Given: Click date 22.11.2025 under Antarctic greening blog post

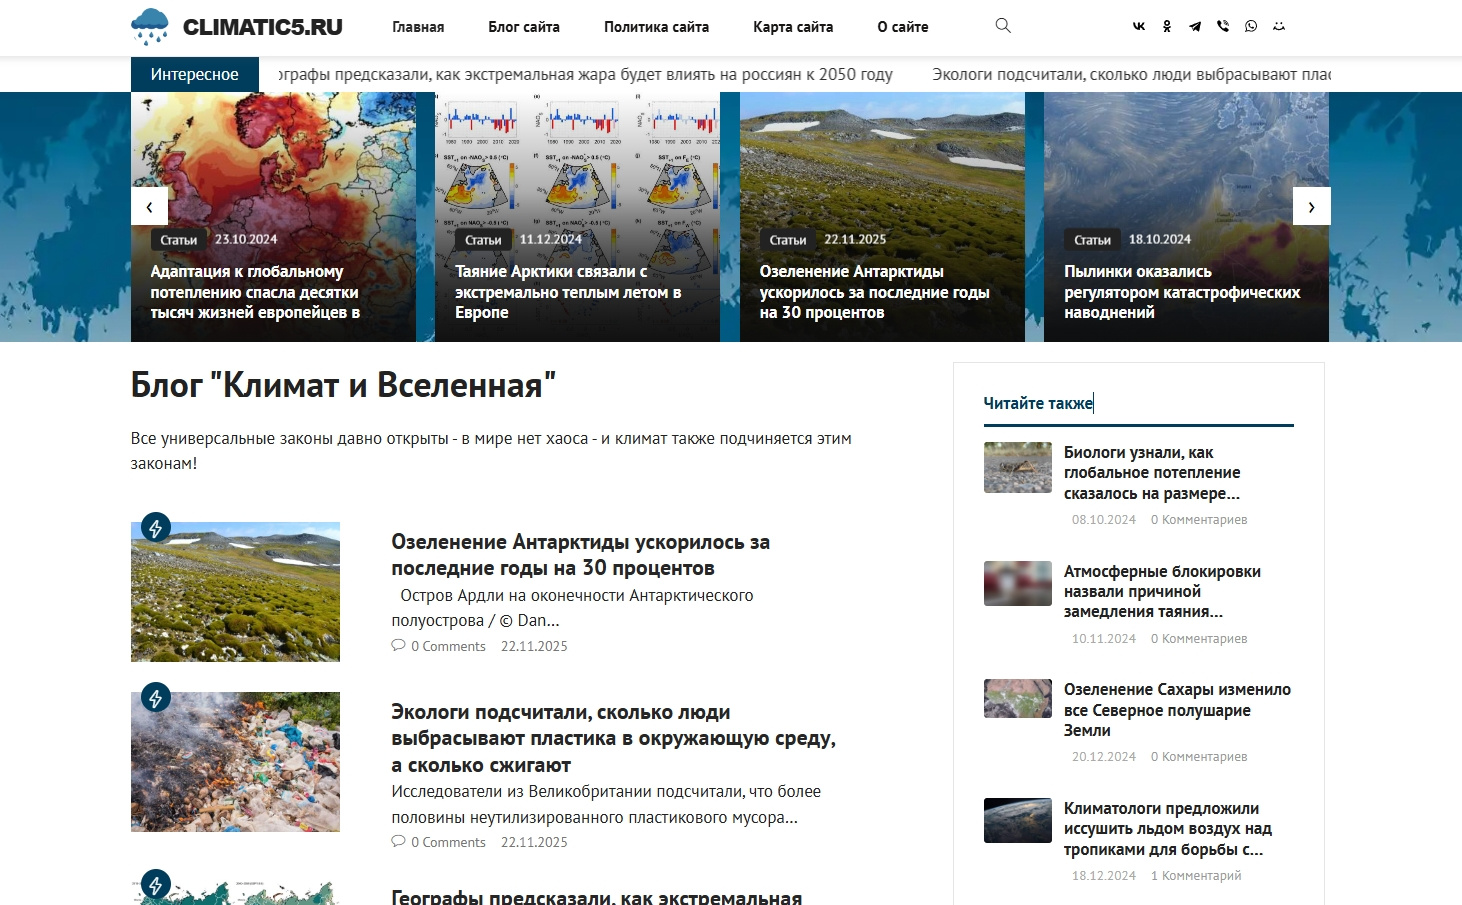Looking at the screenshot, I should [x=534, y=647].
